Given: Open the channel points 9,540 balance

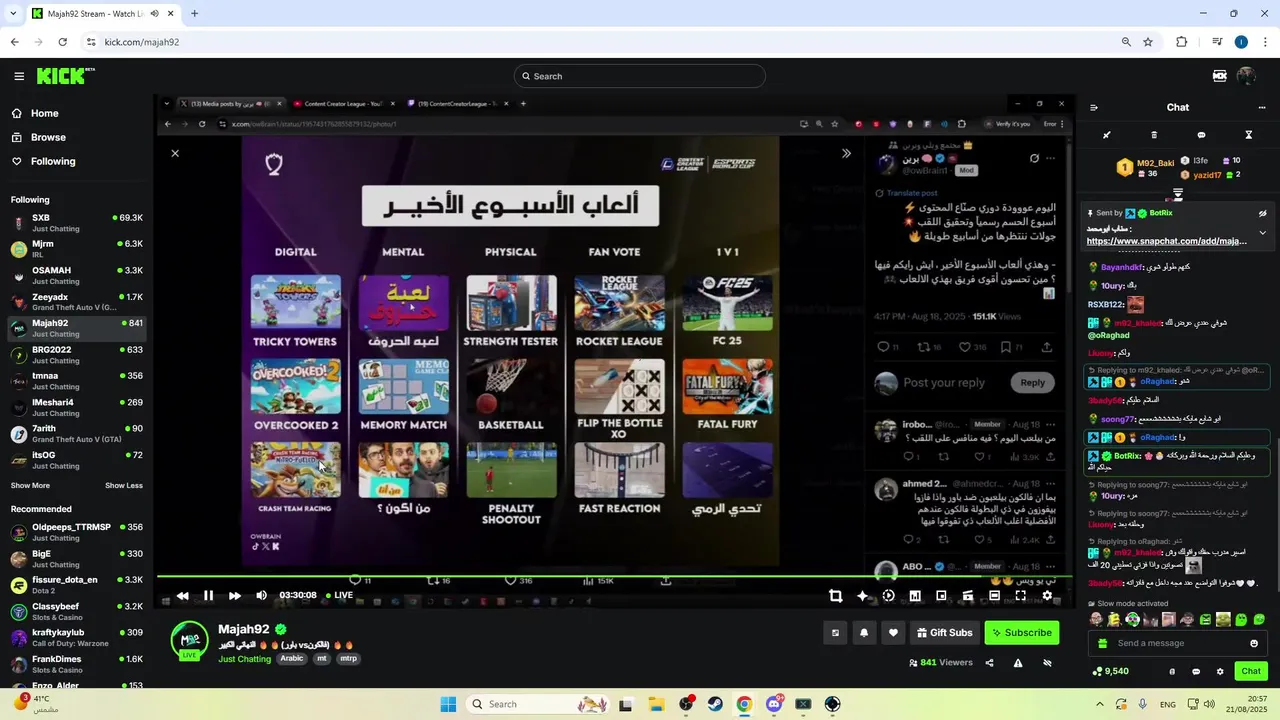Looking at the screenshot, I should [1111, 671].
